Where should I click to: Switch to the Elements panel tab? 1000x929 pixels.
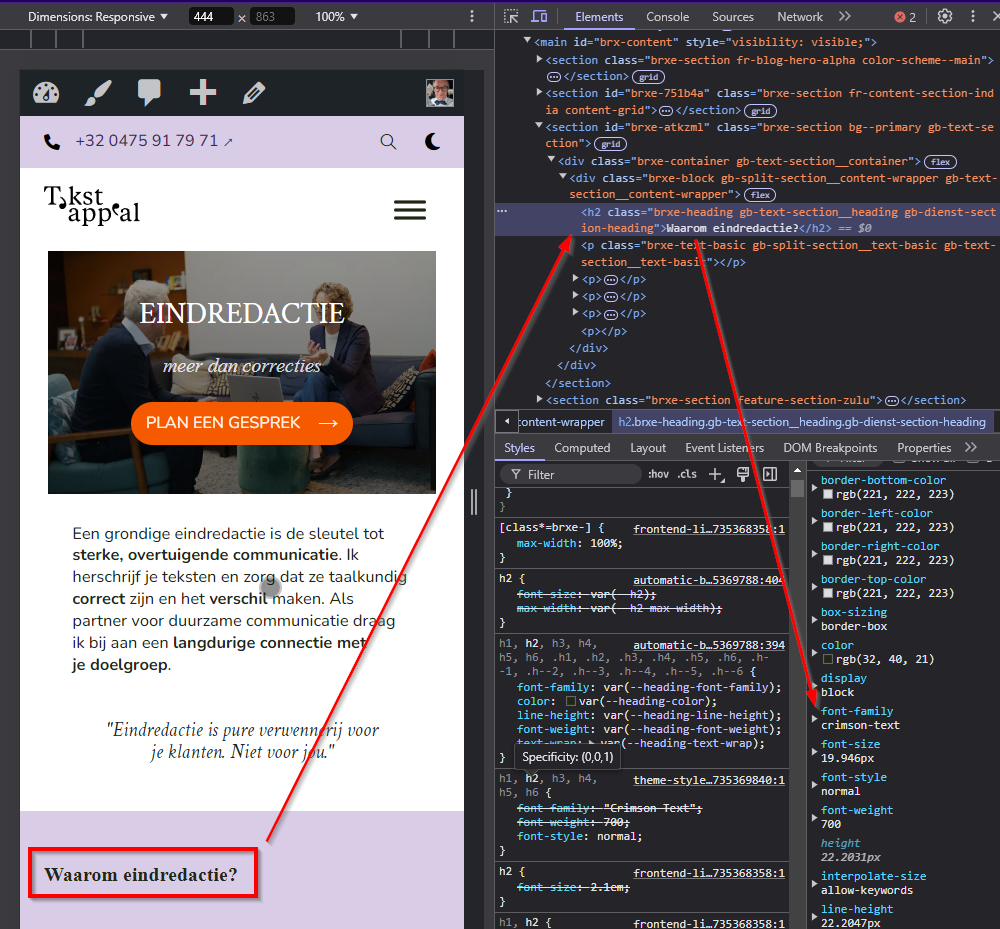599,17
